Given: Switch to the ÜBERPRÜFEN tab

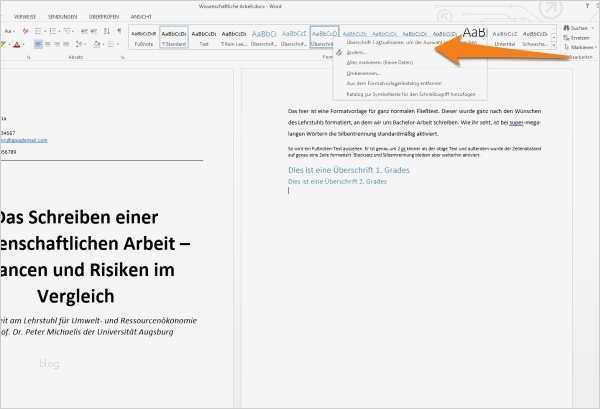Looking at the screenshot, I should [104, 17].
